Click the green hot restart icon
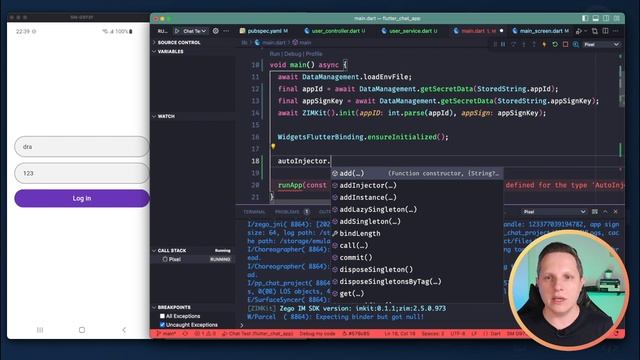This screenshot has height=360, width=640. point(555,44)
